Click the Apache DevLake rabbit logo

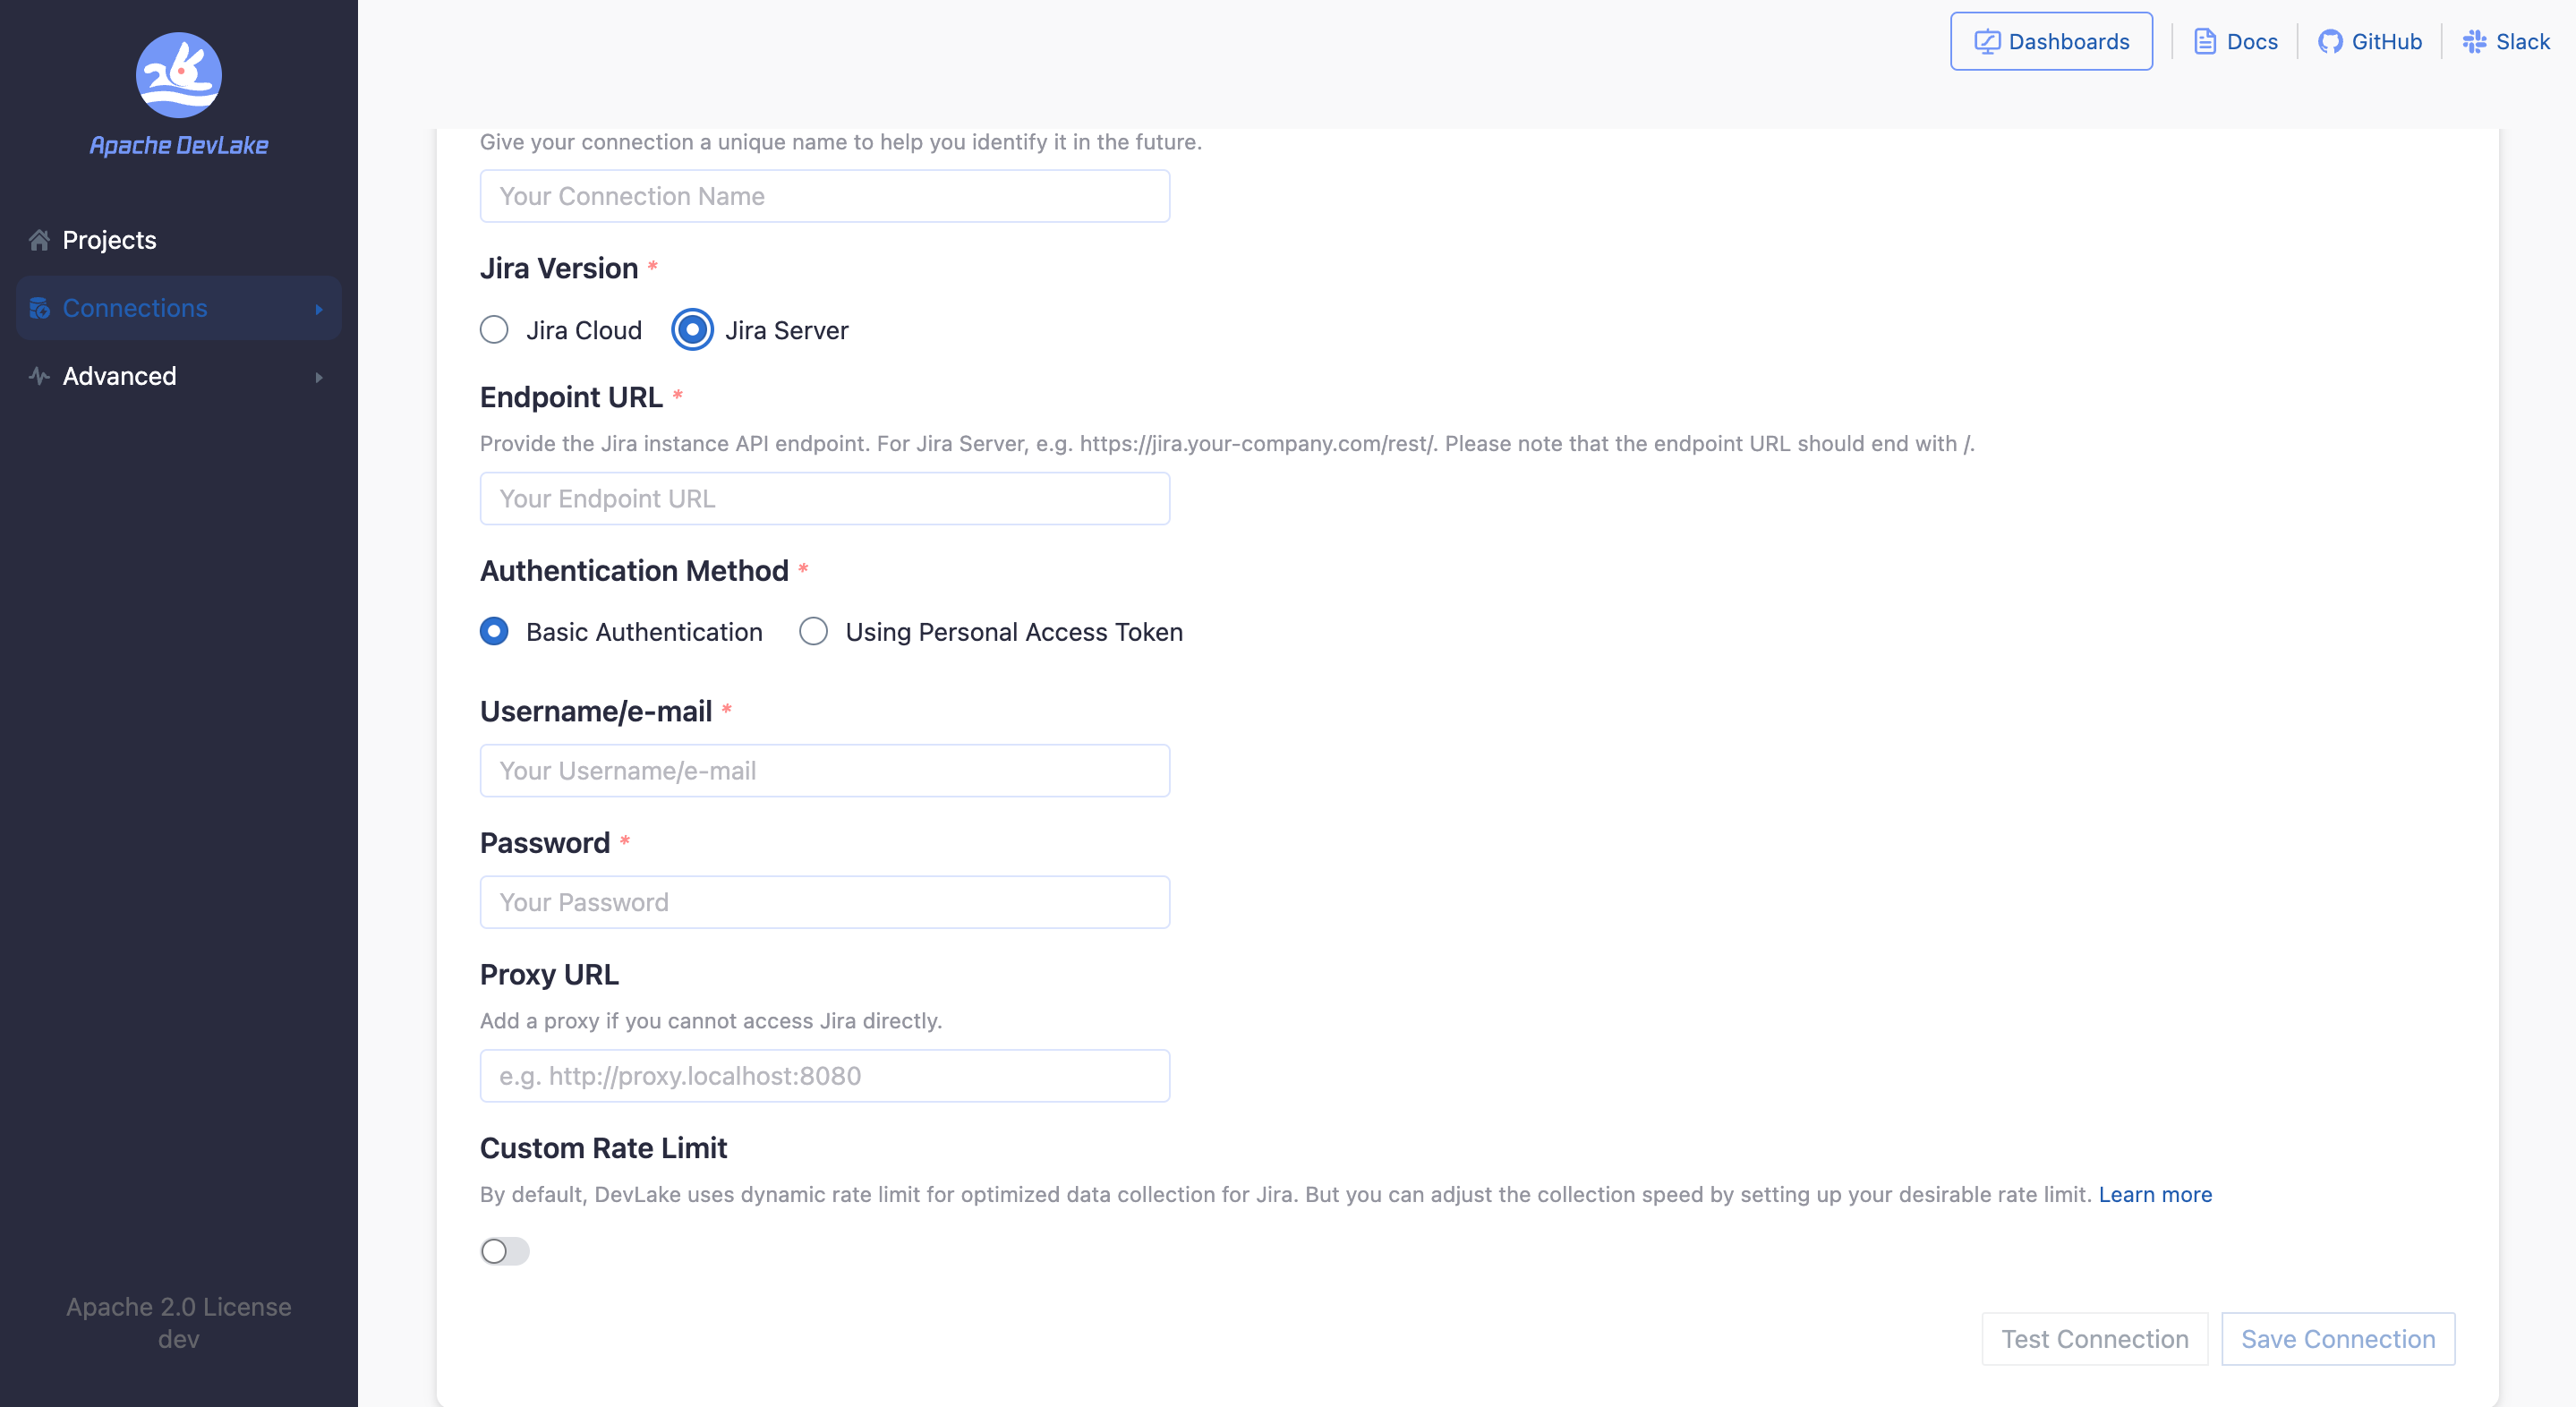178,75
